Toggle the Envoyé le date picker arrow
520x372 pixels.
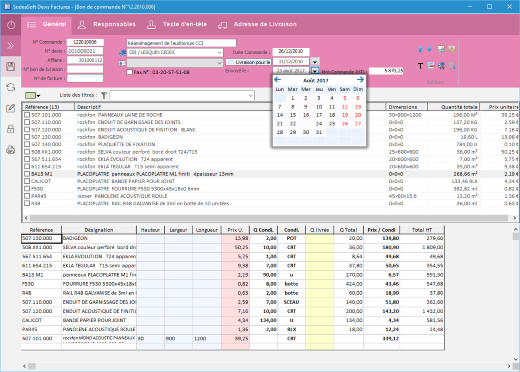315,71
